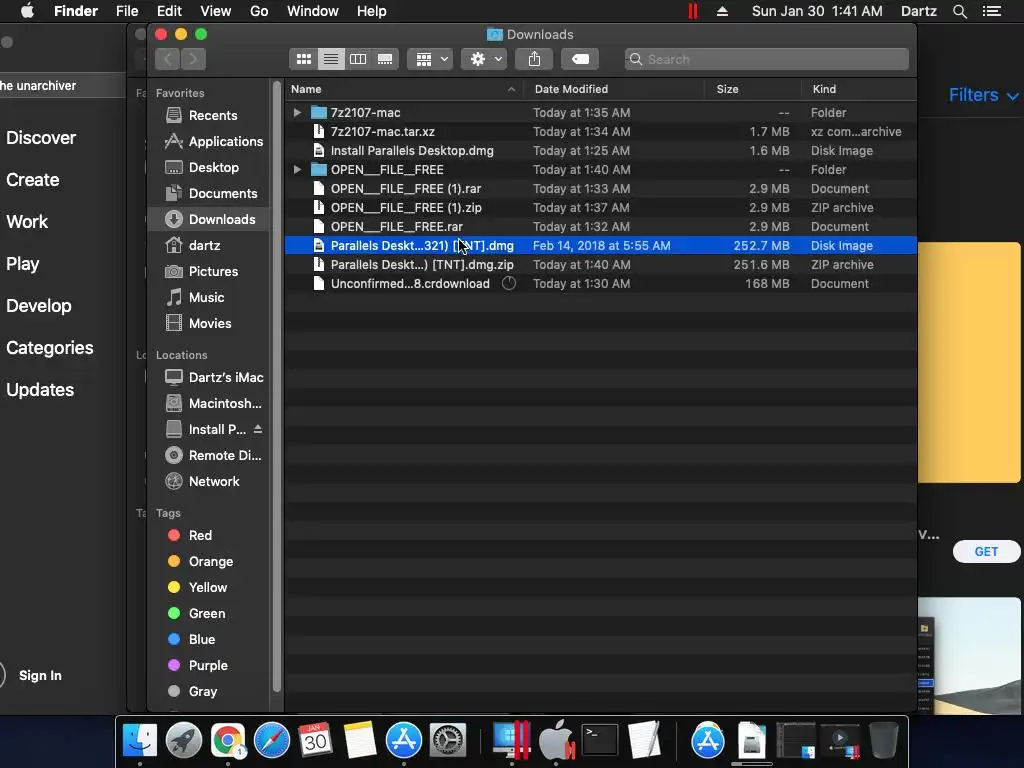The image size is (1024, 768).
Task: Select the Parallels Deskt...) [TNT].dmg.zip file
Action: (601, 264)
